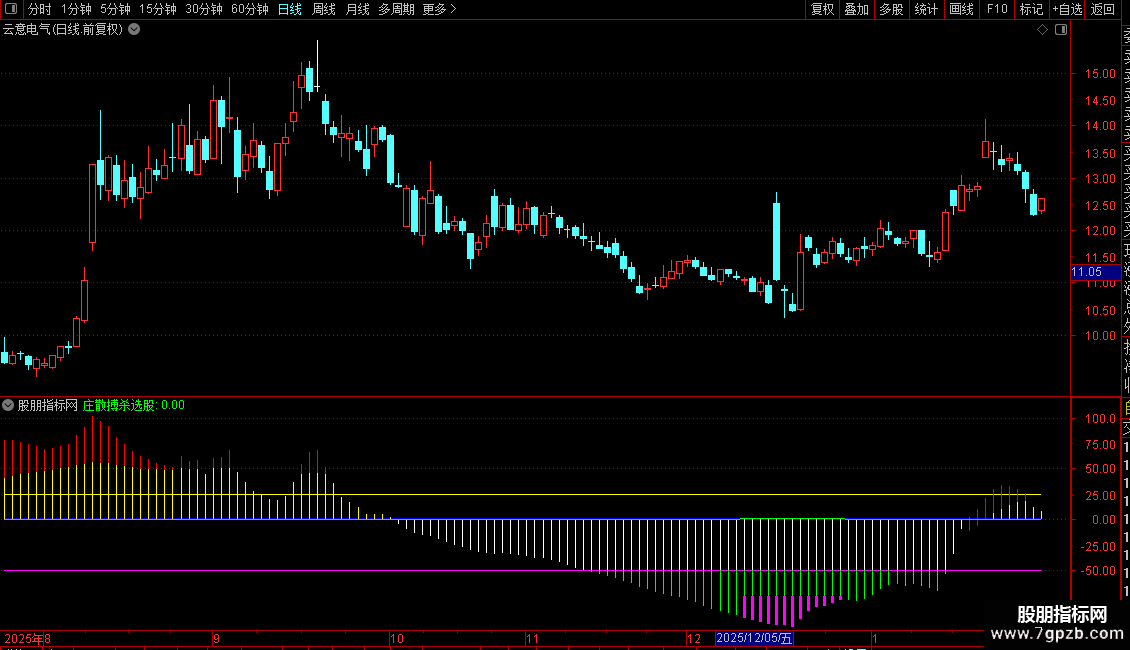The image size is (1130, 650).
Task: Click the 11.05 current price marker
Action: (x=1095, y=272)
